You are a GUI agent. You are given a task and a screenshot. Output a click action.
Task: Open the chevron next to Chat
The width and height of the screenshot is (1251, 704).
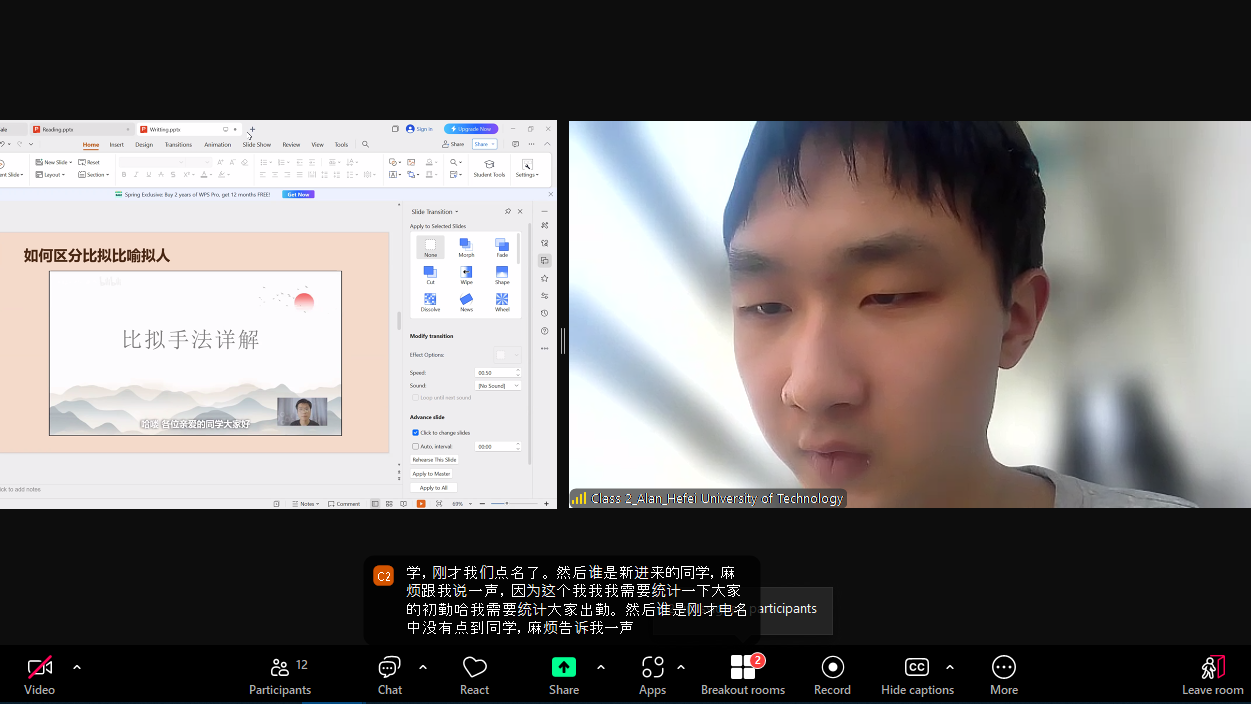422,667
